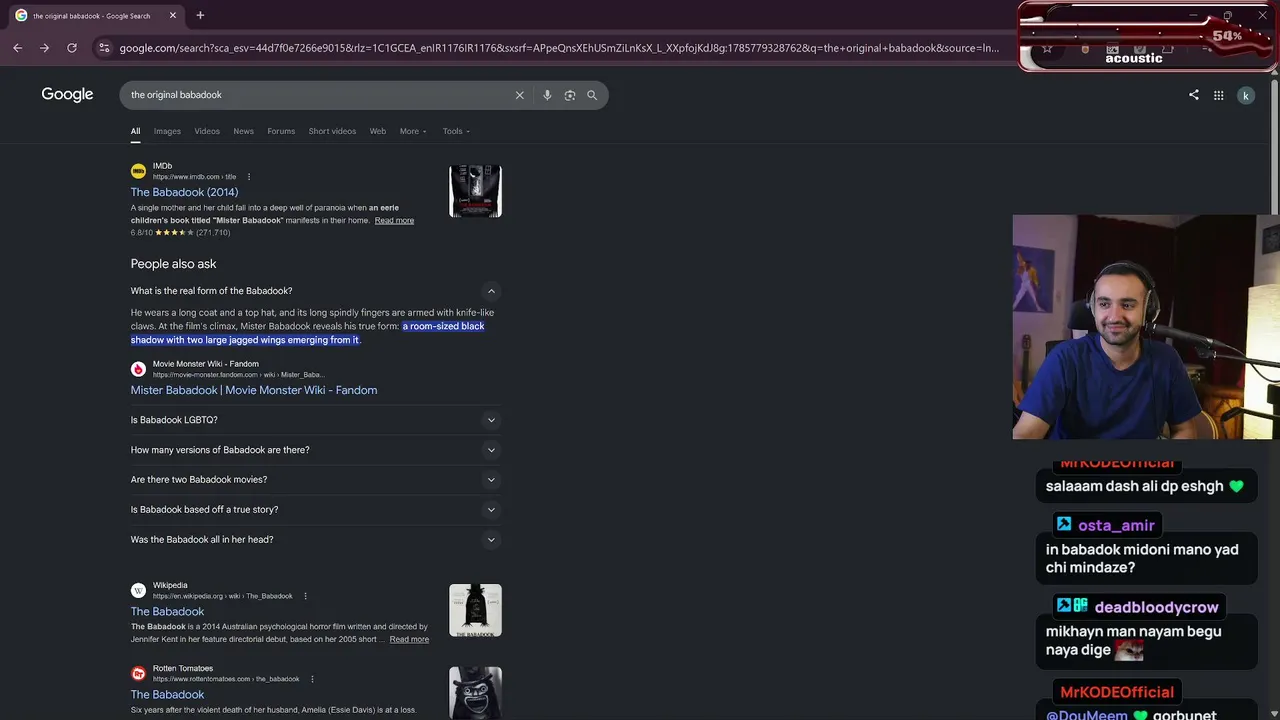Open the Wikipedia Babadook poster thumbnail
The image size is (1280, 720).
point(475,610)
